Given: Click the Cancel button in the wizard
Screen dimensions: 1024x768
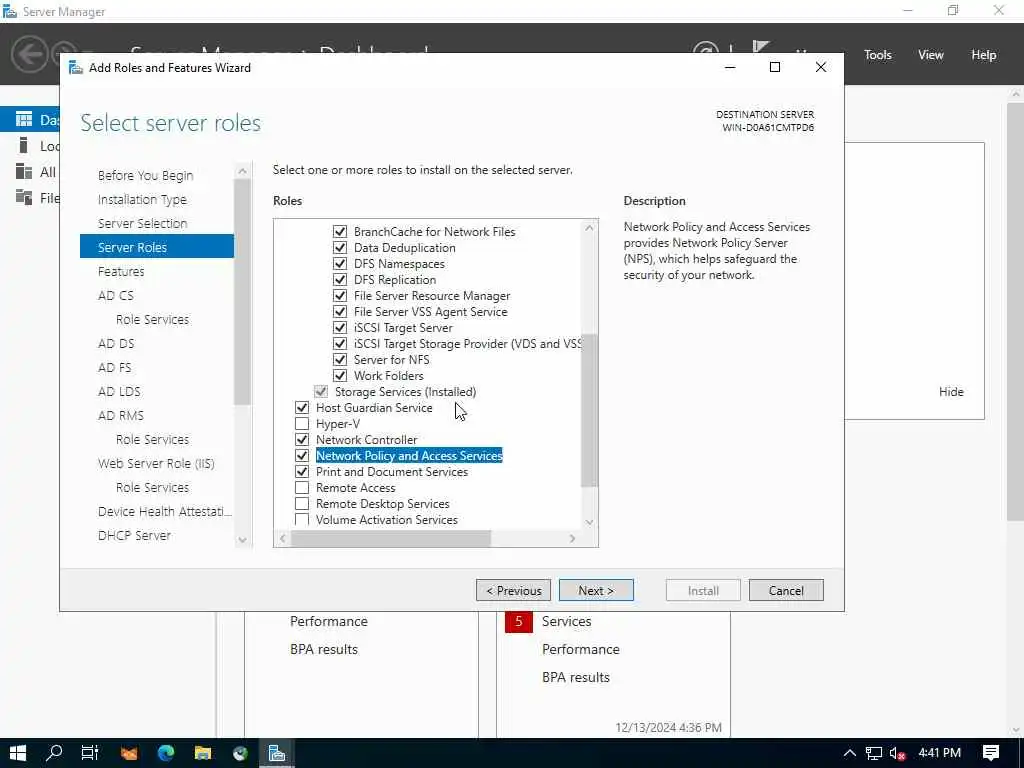Looking at the screenshot, I should tap(786, 590).
